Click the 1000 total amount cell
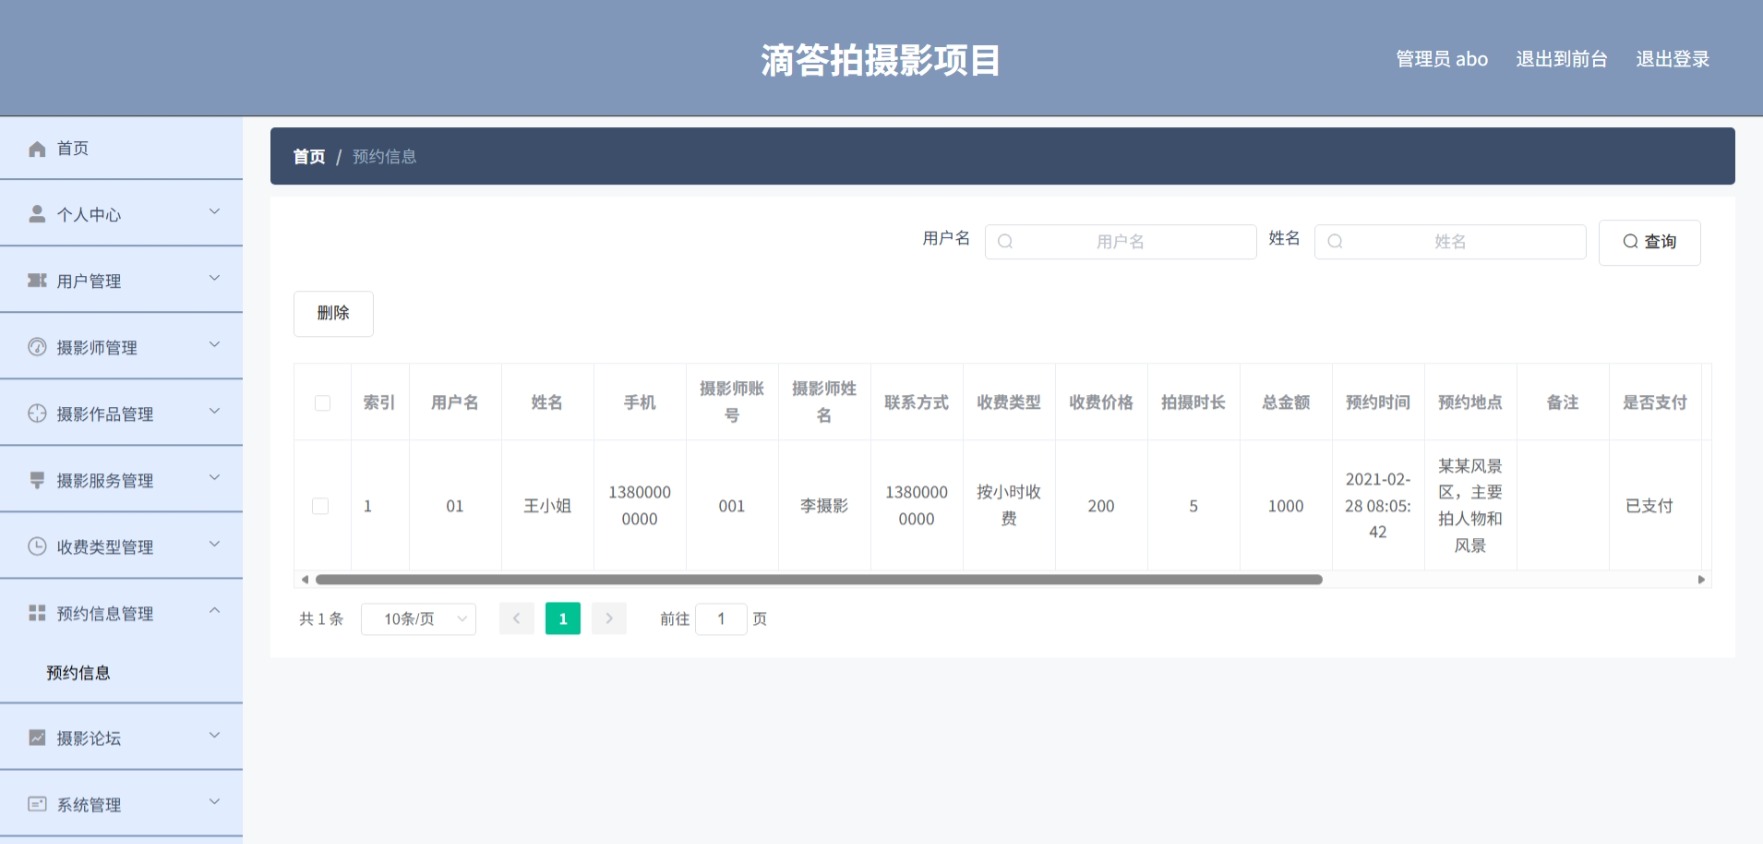Screen dimensions: 1763x844 click(1286, 506)
